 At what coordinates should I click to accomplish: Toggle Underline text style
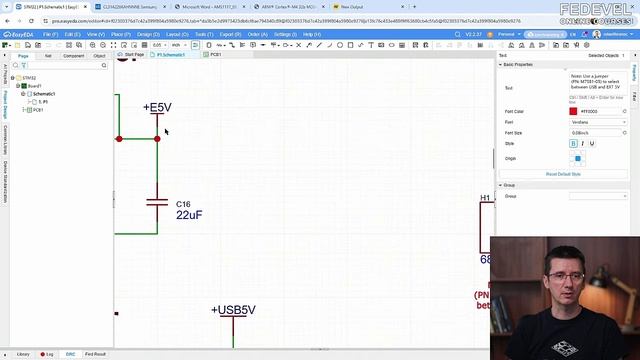tap(592, 144)
